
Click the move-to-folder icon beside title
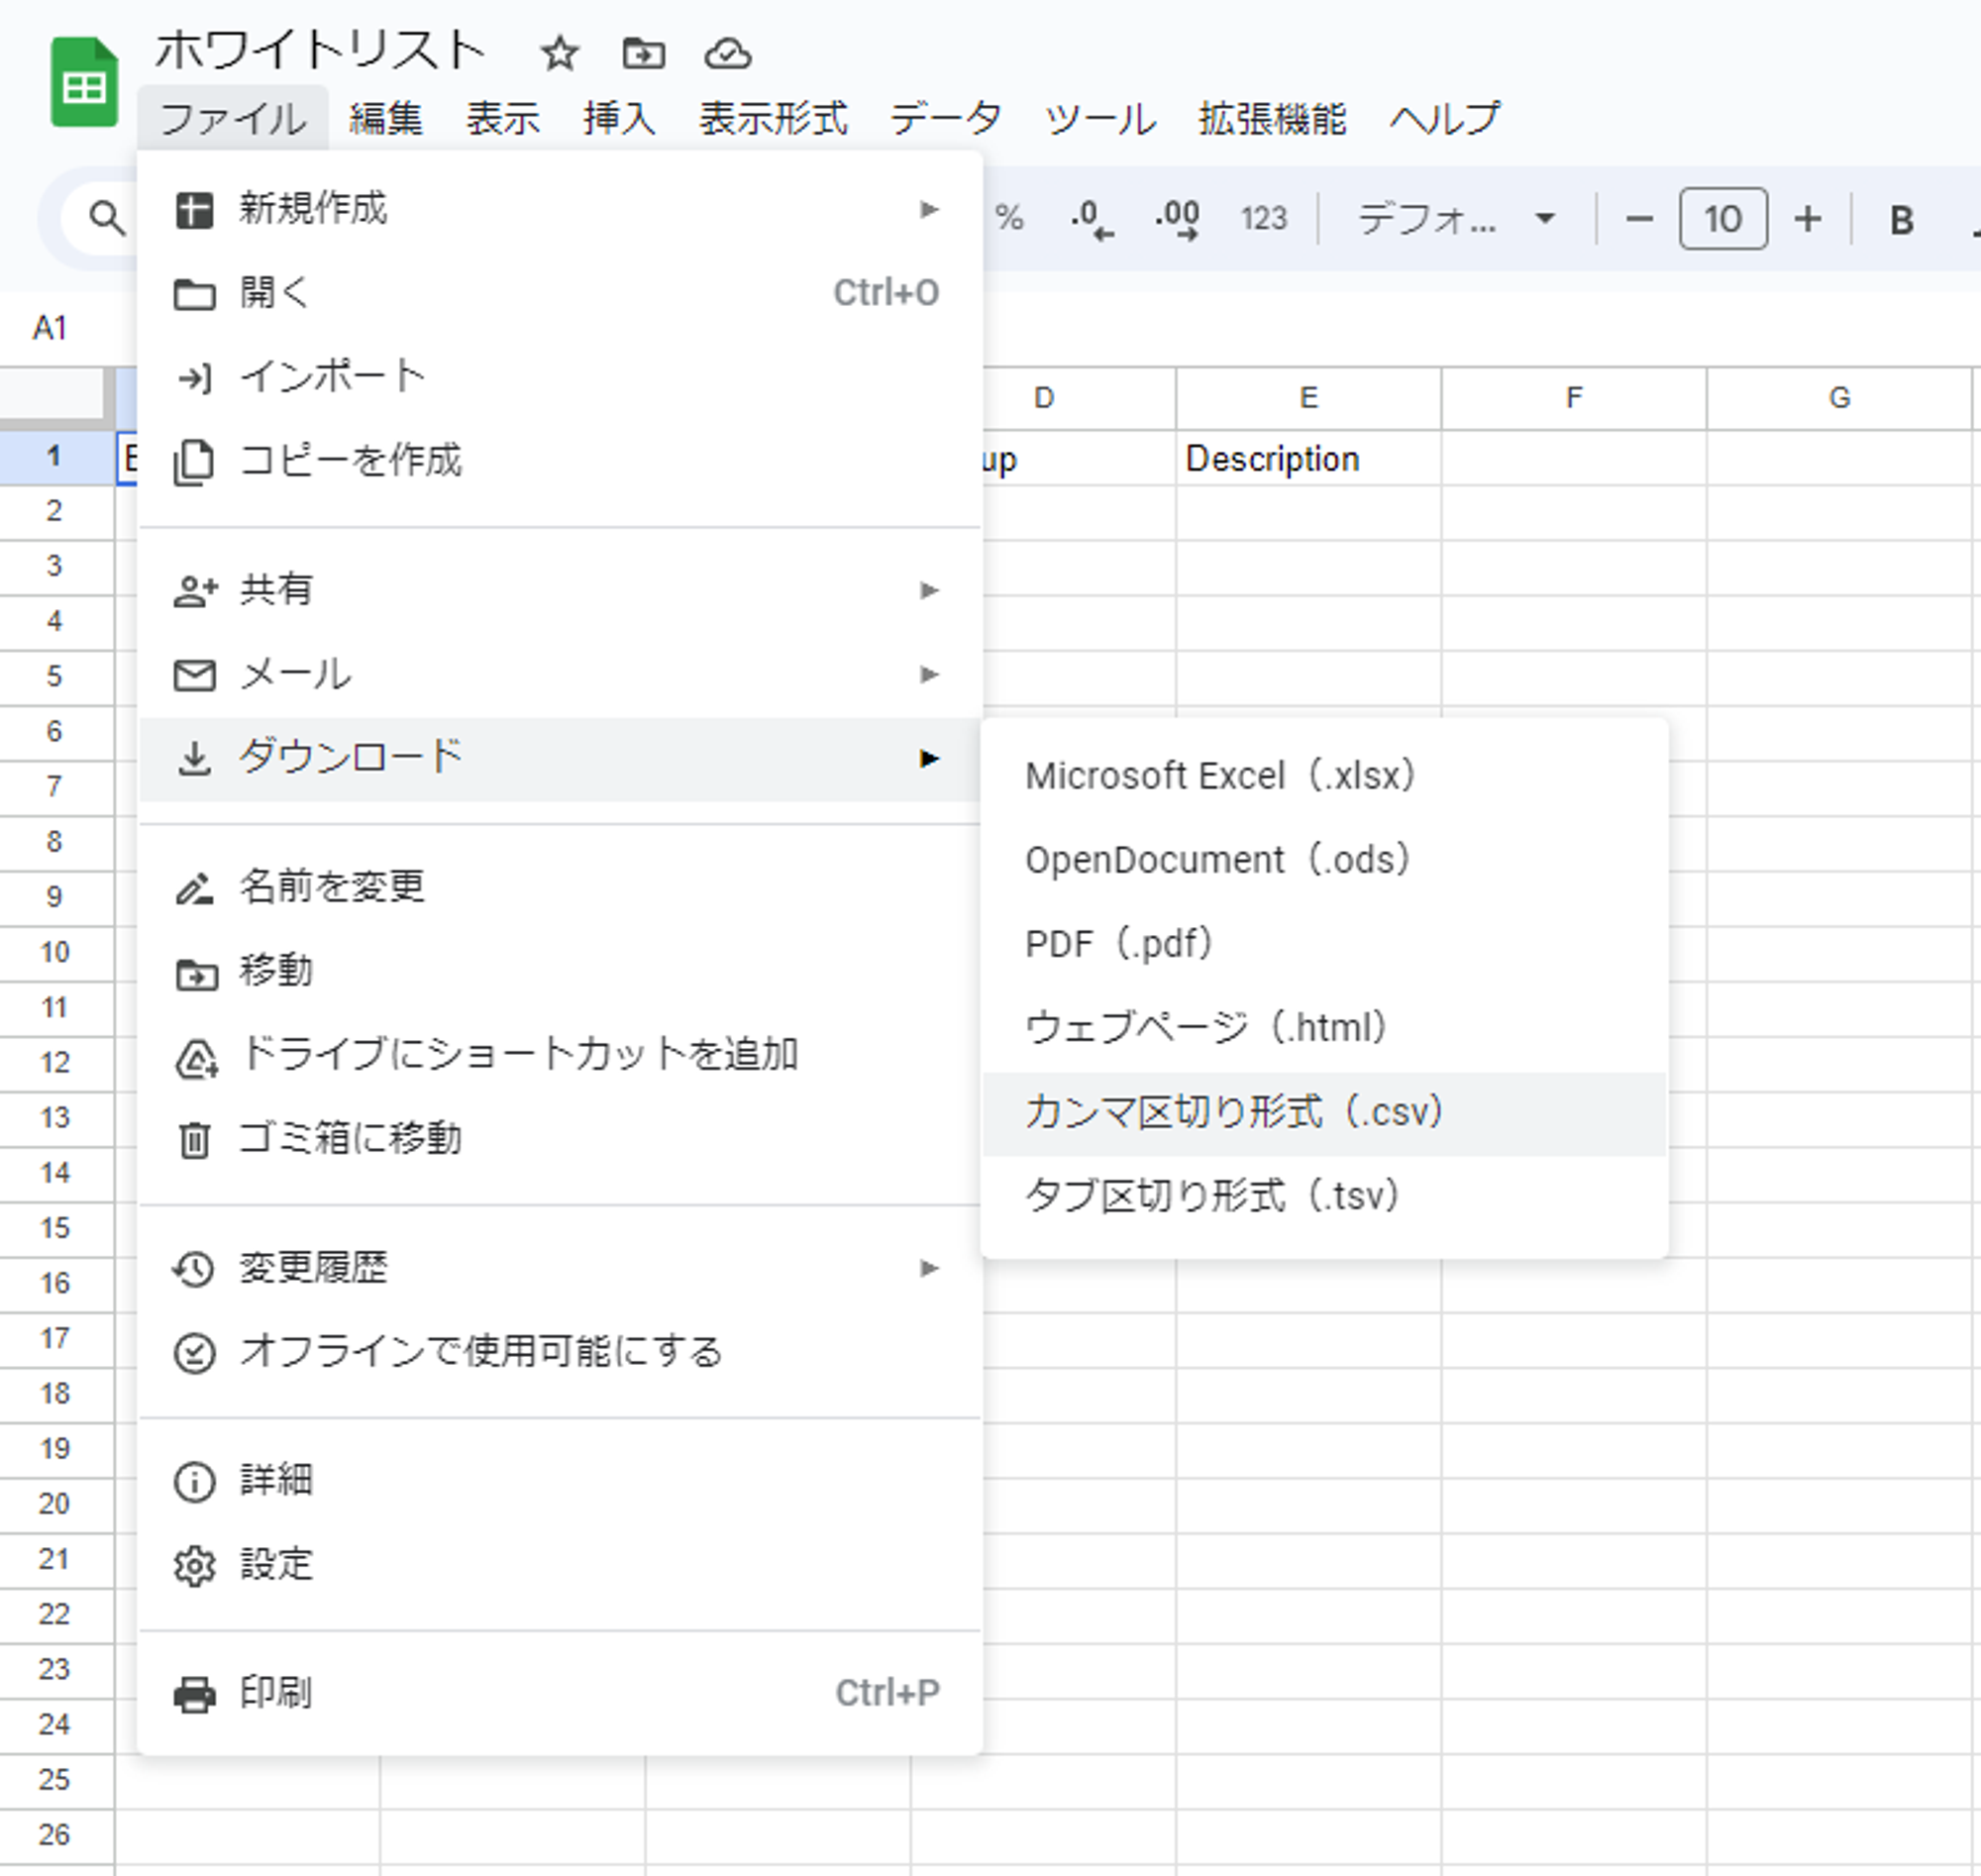tap(643, 53)
